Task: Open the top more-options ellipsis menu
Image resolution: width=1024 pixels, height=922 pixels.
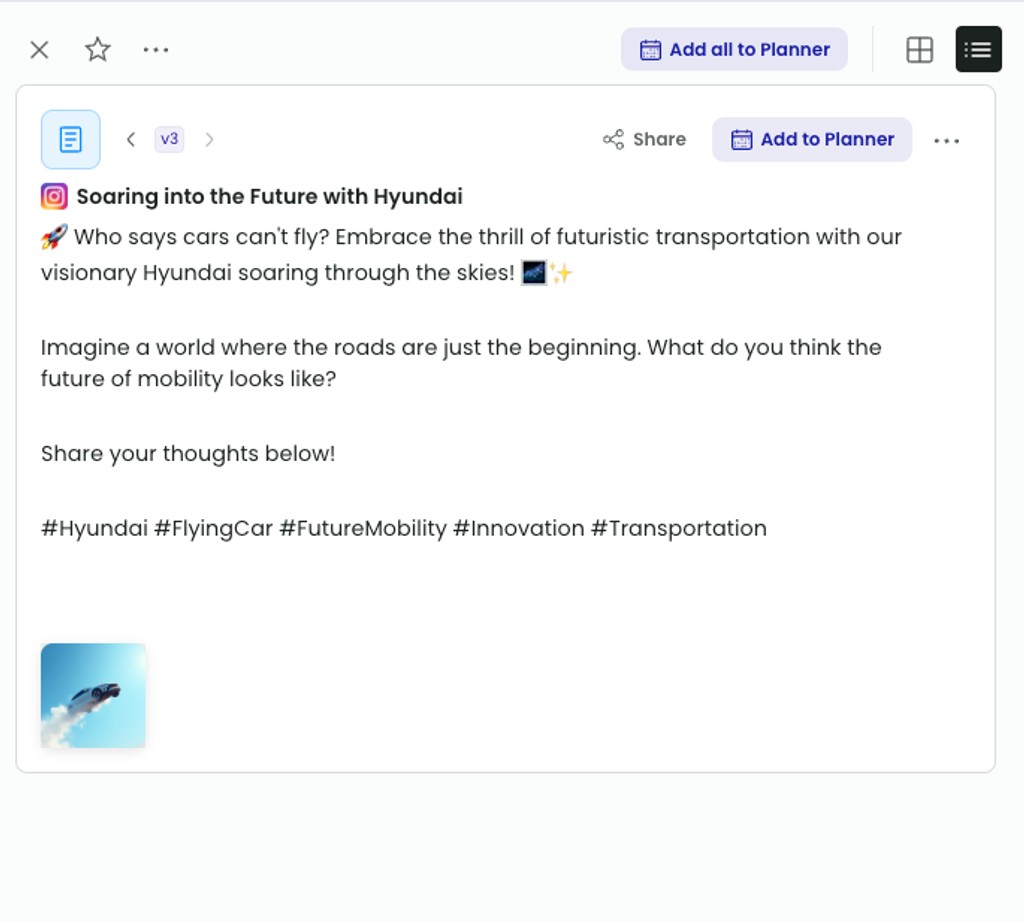Action: click(x=156, y=50)
